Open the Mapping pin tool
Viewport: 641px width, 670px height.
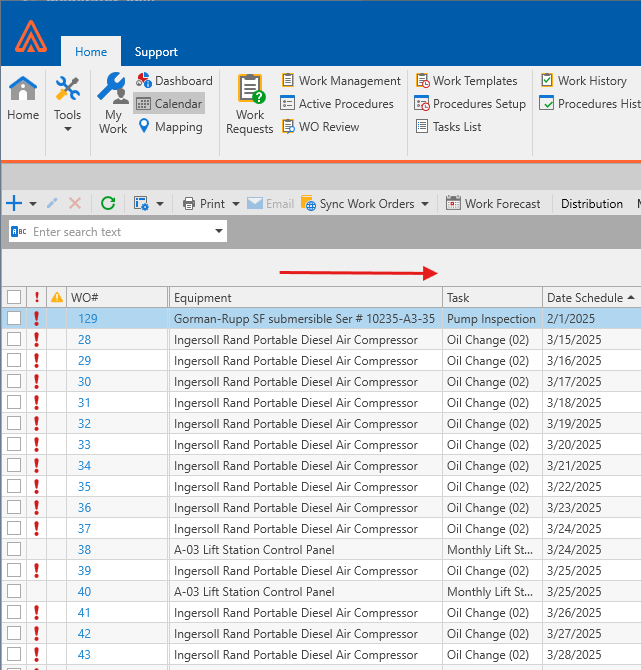click(169, 127)
